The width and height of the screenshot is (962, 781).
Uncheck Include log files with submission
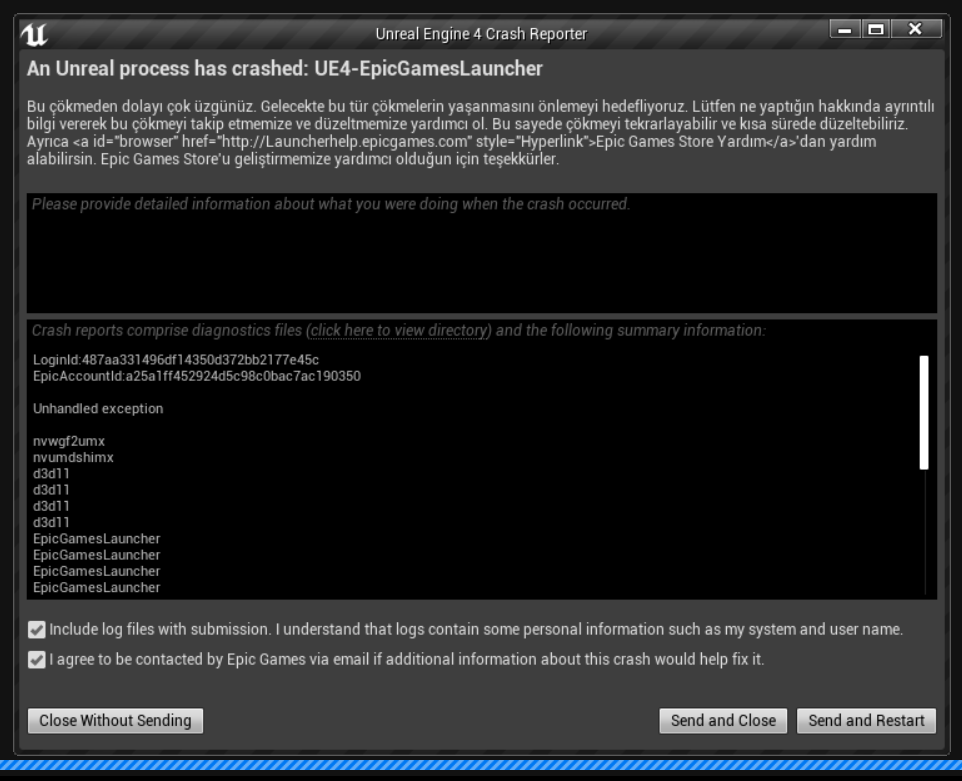(x=37, y=630)
